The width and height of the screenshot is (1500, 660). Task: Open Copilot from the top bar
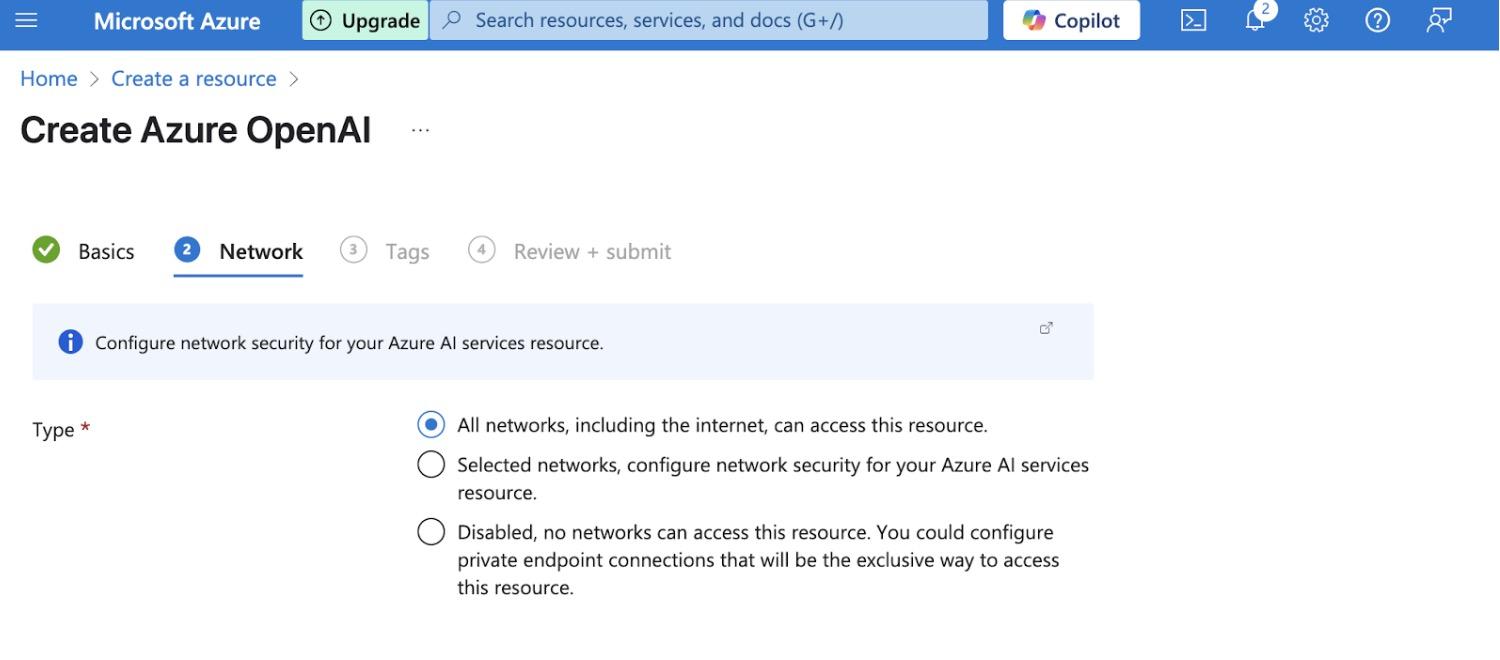click(x=1070, y=20)
